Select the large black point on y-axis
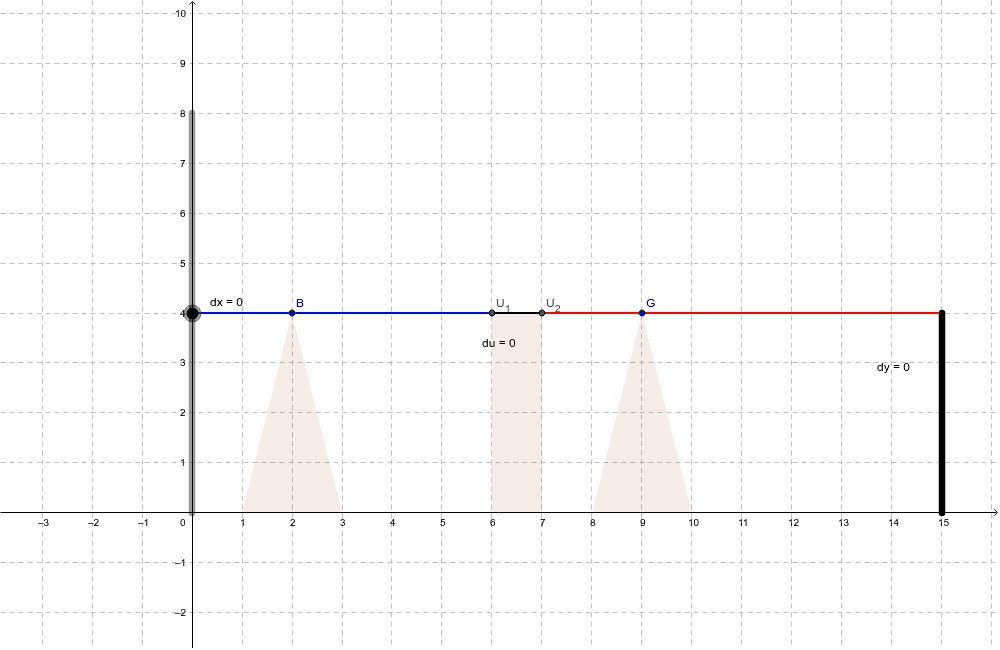The width and height of the screenshot is (1000, 650). pos(193,313)
